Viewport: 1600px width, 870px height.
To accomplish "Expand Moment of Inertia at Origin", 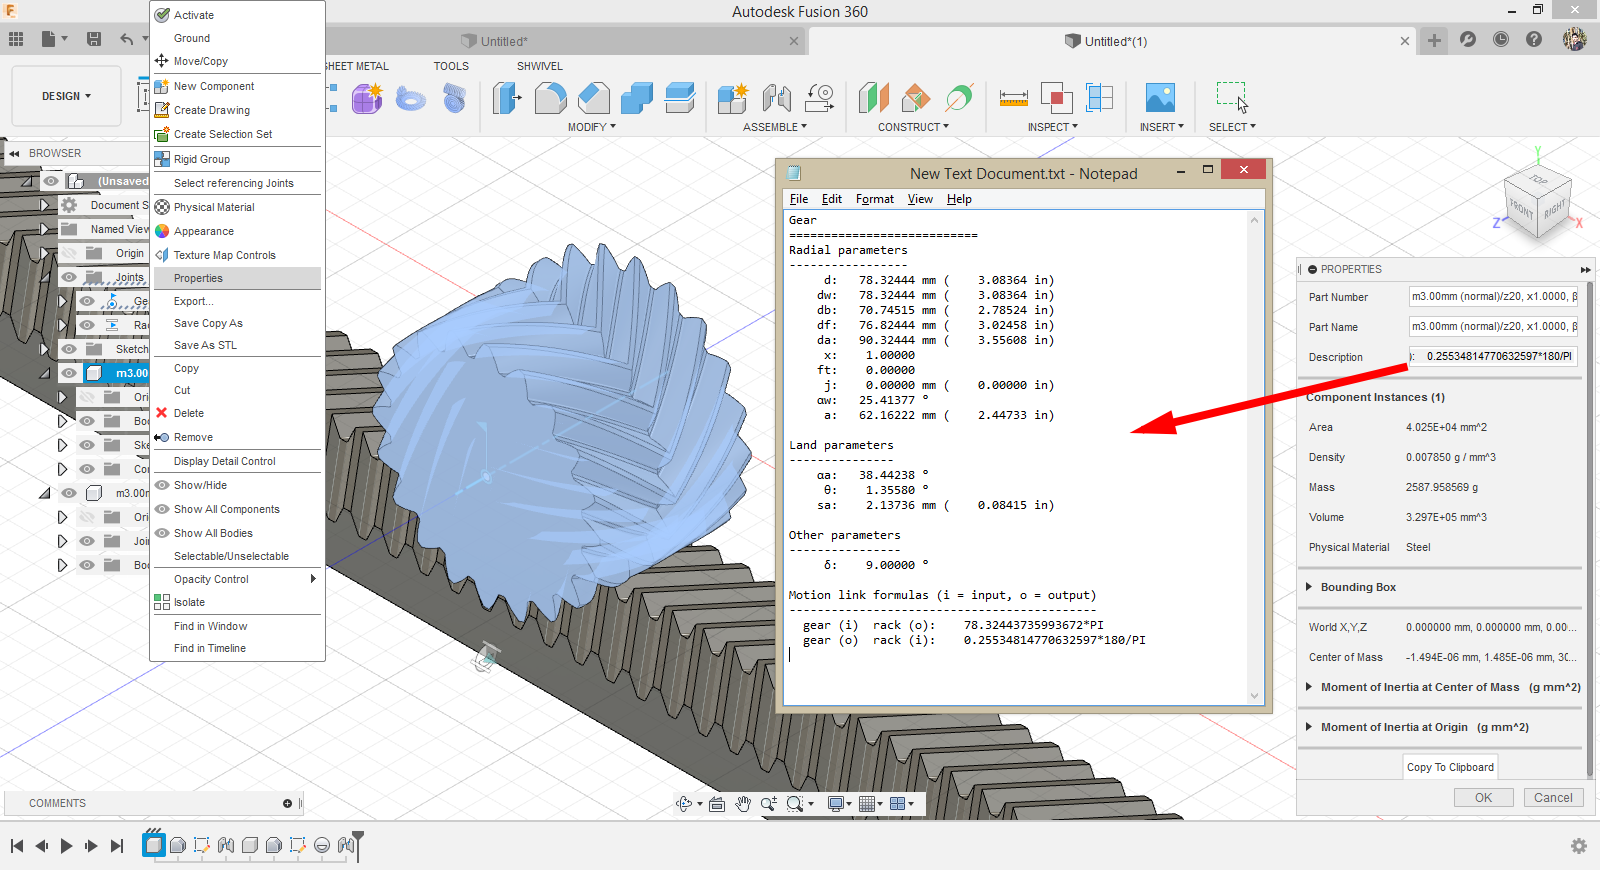I will tap(1309, 727).
